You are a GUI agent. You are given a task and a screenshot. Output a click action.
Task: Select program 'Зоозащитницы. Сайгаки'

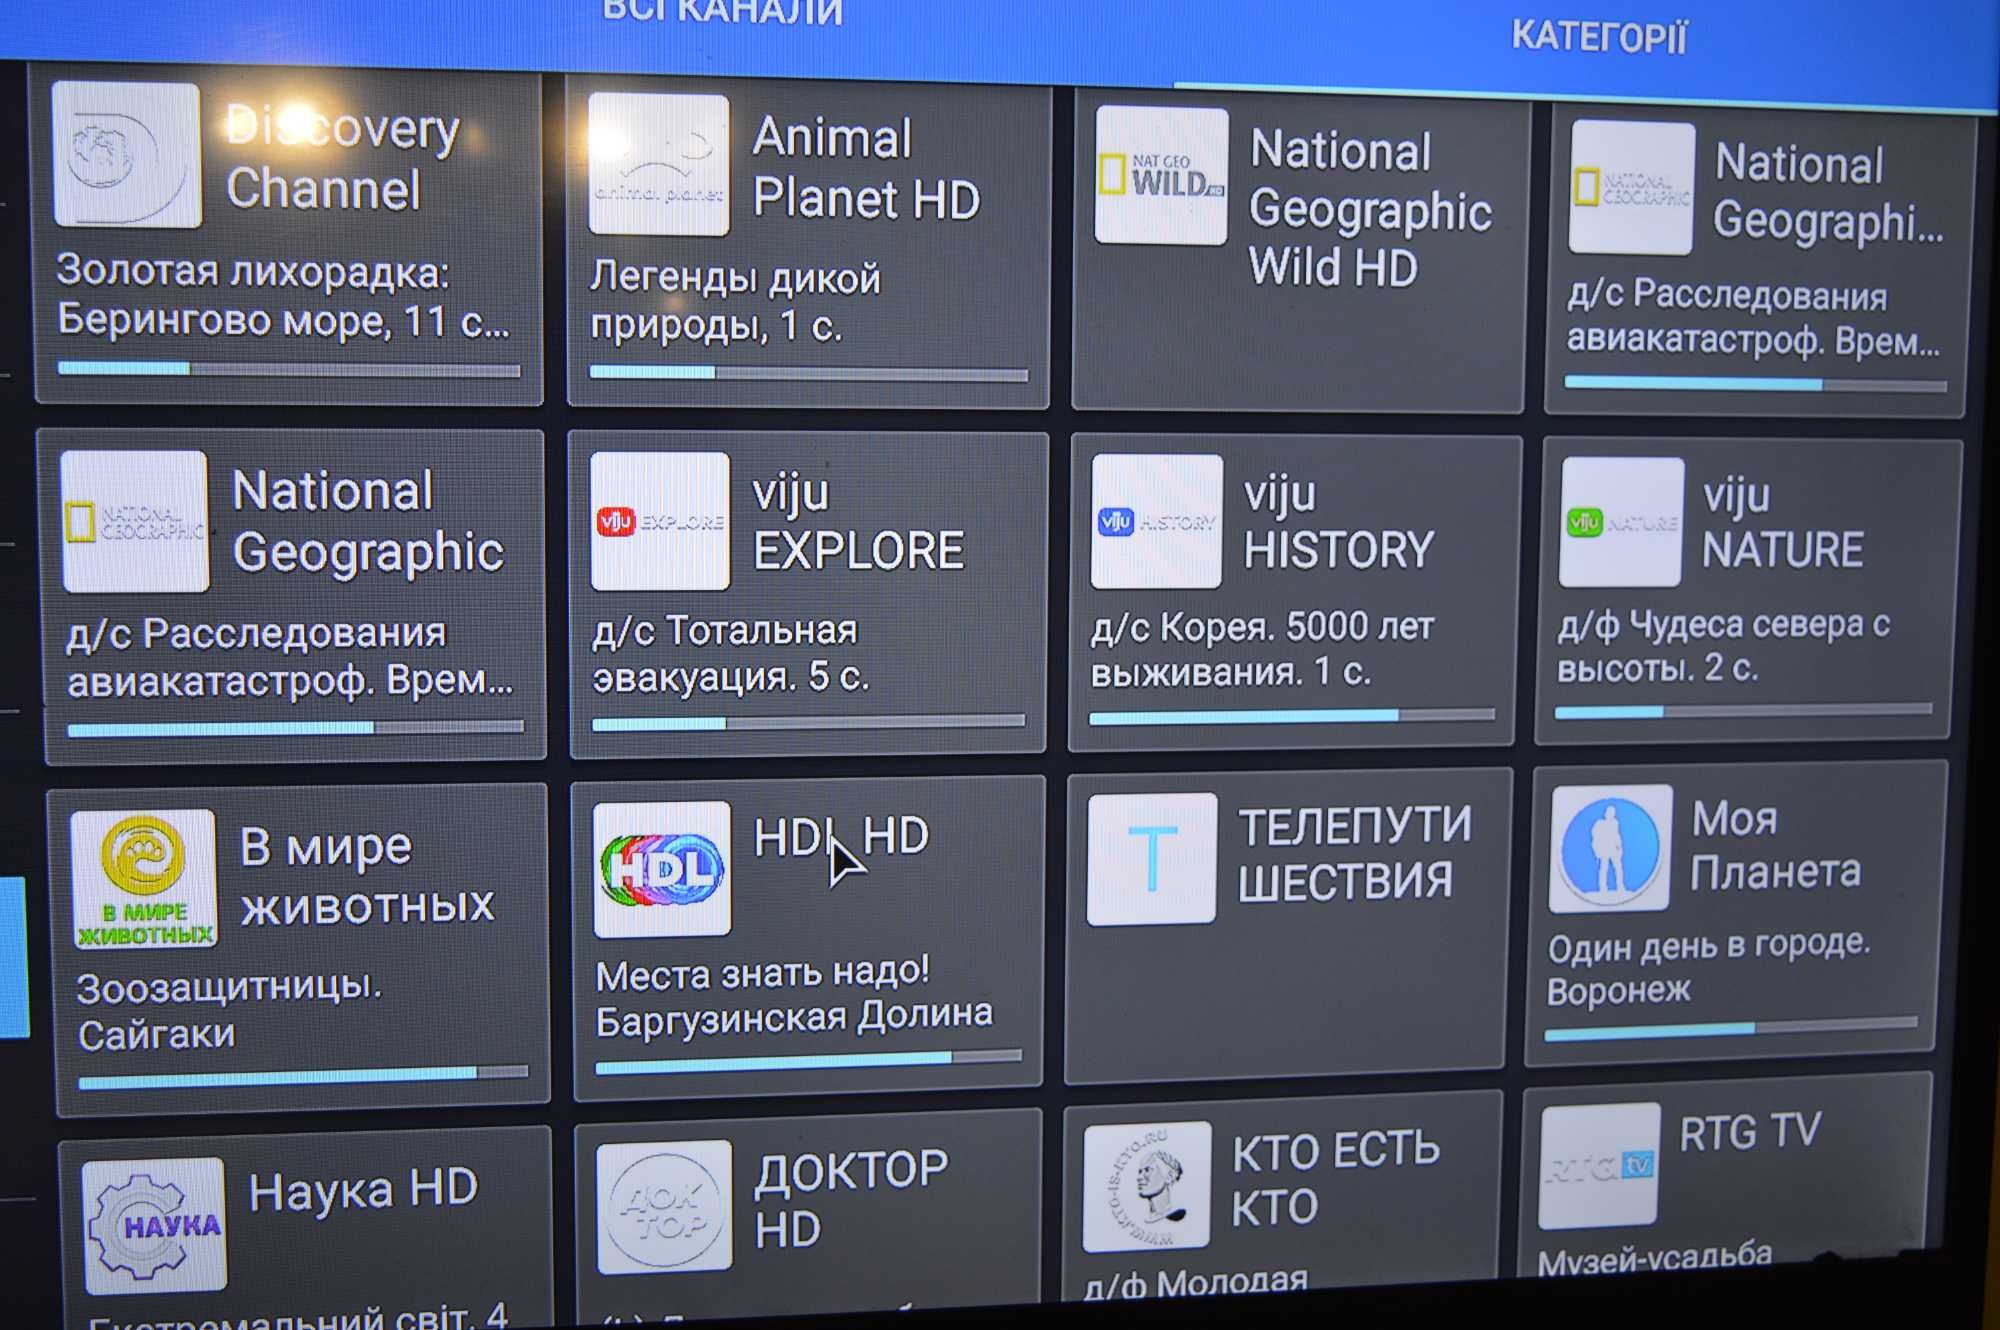point(229,1011)
